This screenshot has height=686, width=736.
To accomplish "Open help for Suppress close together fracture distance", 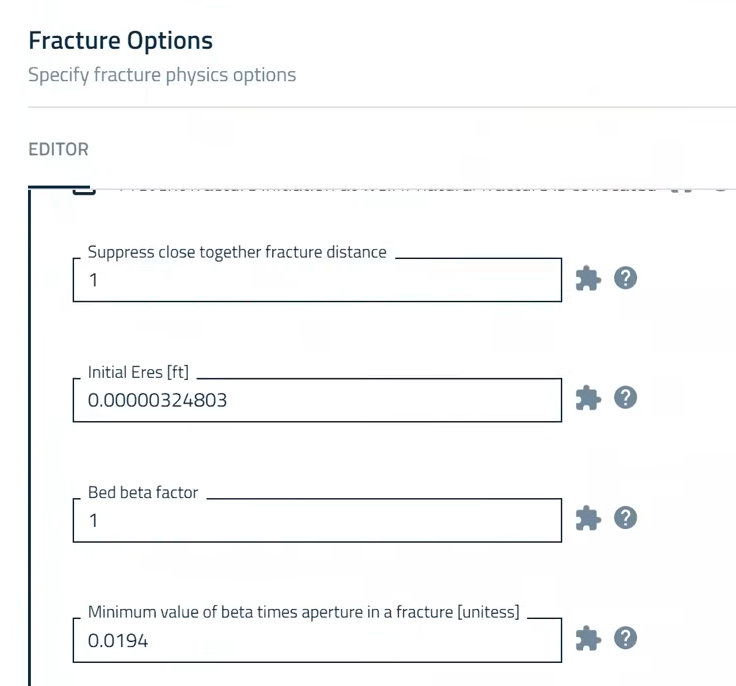I will 625,278.
